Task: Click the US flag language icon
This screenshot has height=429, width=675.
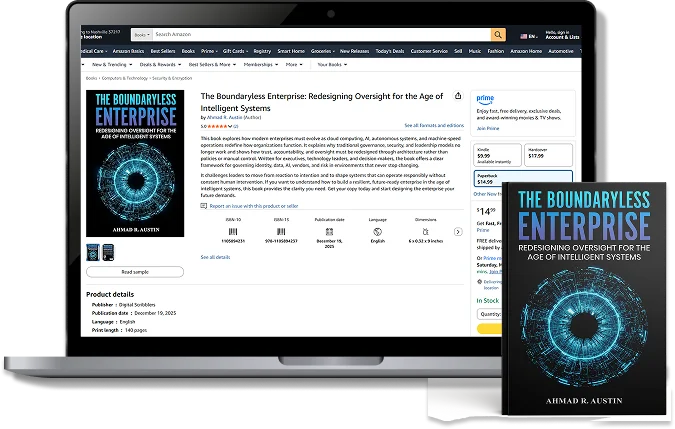Action: coord(523,36)
